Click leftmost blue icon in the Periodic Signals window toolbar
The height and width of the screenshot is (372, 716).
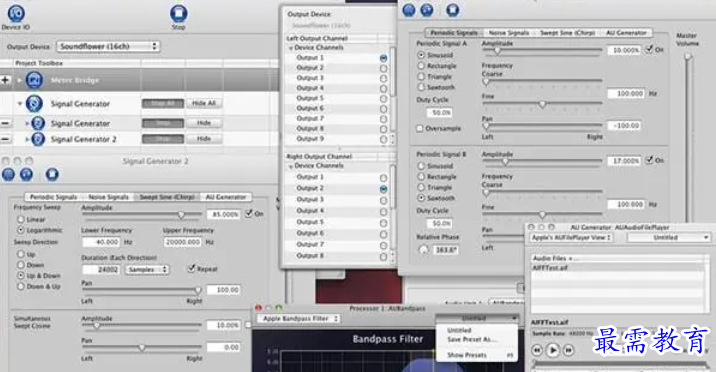click(409, 10)
